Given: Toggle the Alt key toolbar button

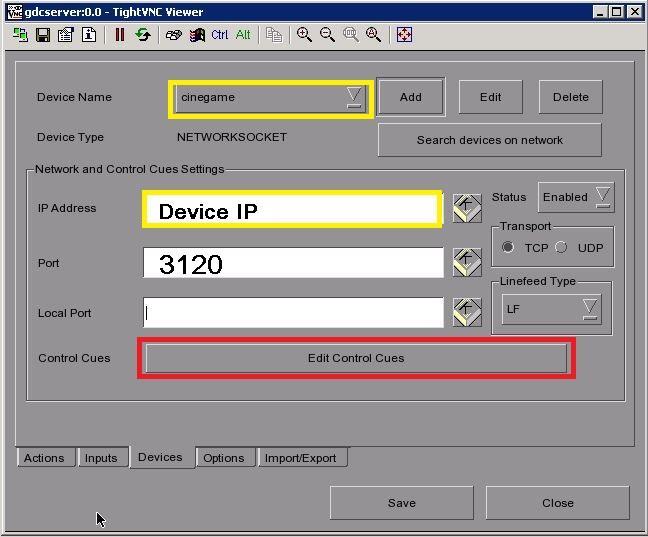Looking at the screenshot, I should pos(243,35).
